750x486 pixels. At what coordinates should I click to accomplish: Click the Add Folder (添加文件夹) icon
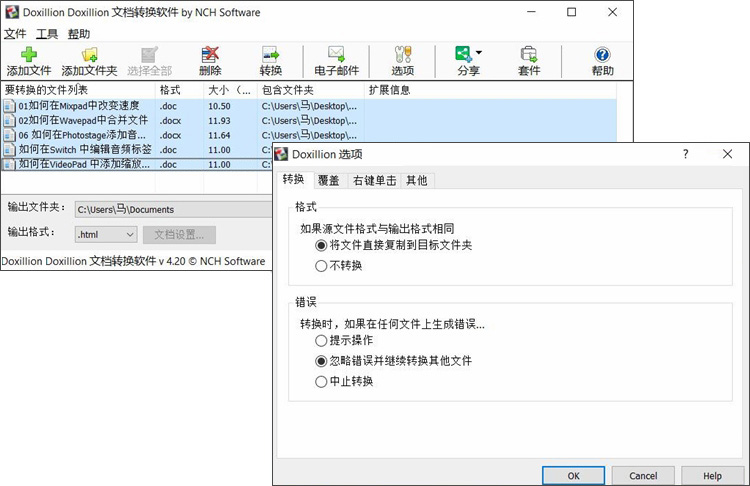pos(89,55)
